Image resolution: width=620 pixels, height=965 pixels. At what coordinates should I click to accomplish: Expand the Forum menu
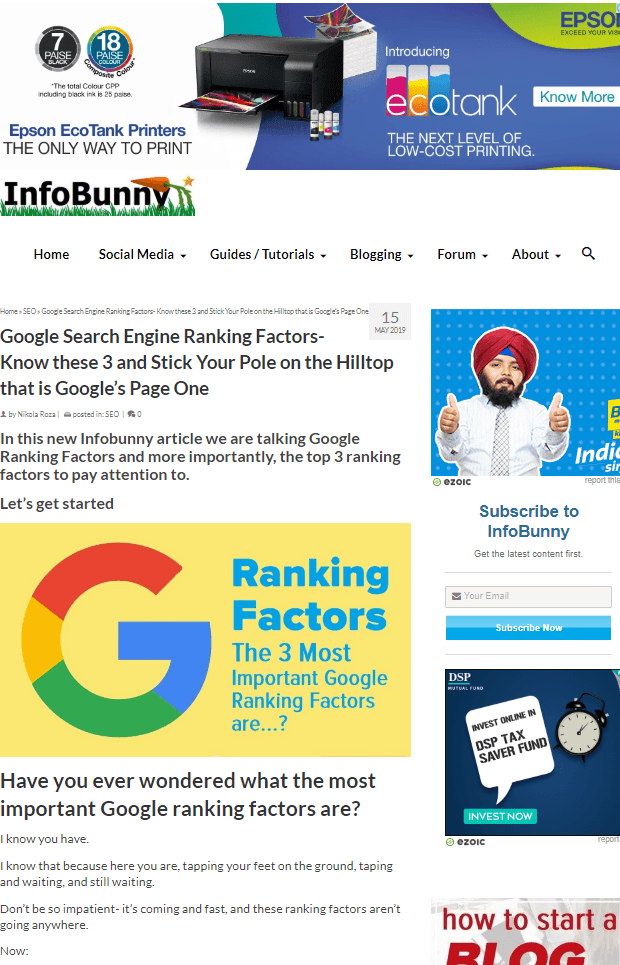coord(462,254)
